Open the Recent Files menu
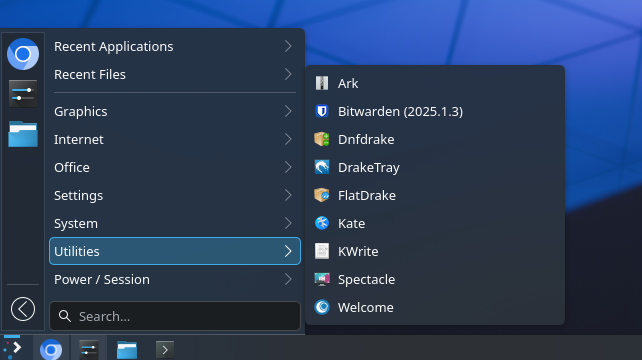Screen dimensions: 642x360 coord(175,74)
